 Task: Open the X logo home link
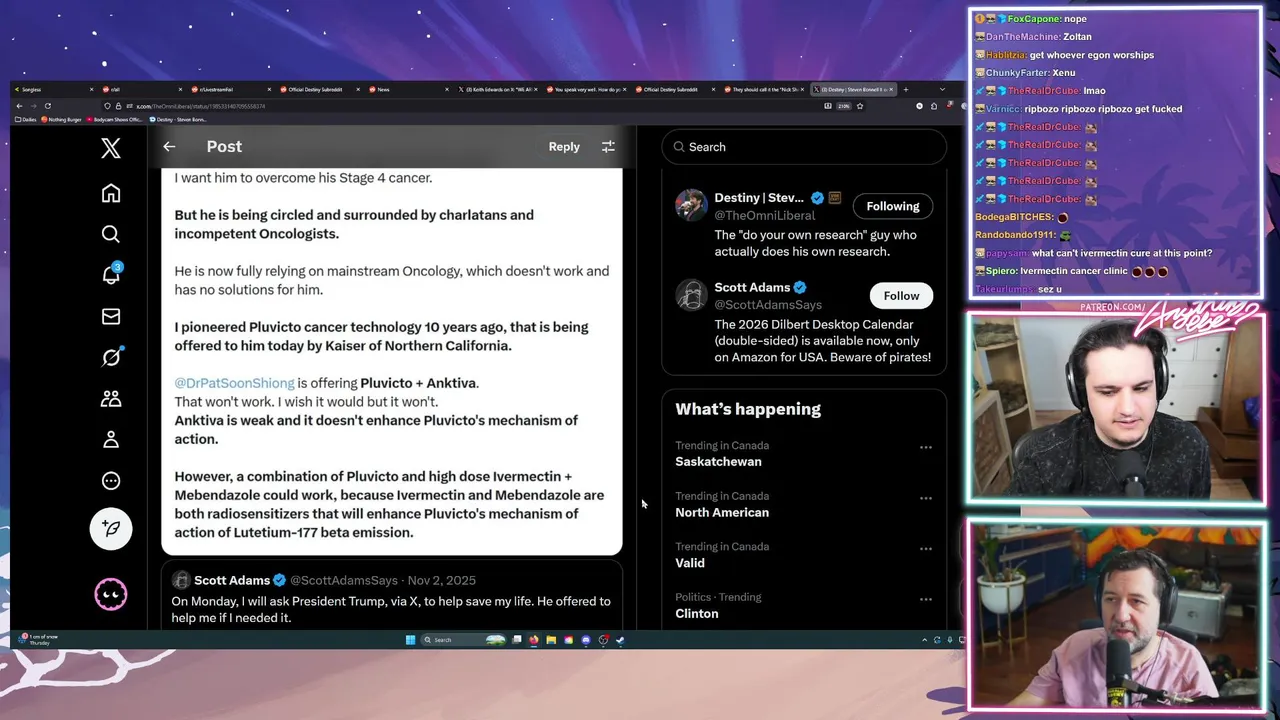[111, 148]
